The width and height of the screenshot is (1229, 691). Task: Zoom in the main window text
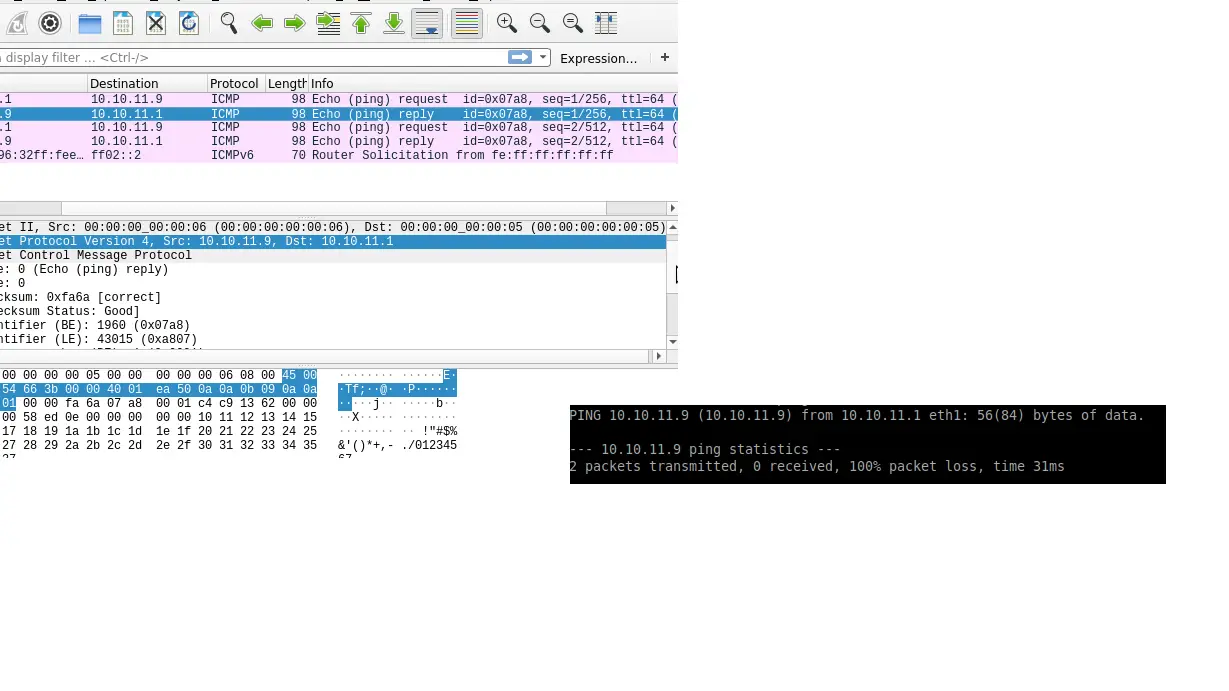pos(507,23)
